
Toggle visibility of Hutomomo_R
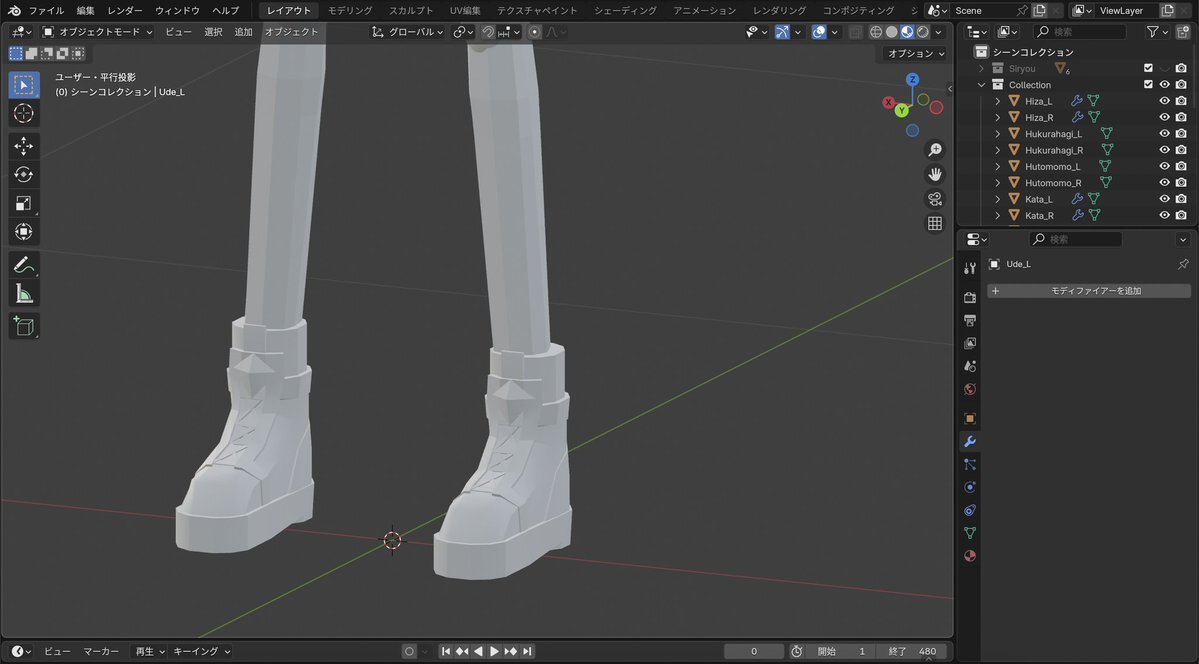point(1164,183)
